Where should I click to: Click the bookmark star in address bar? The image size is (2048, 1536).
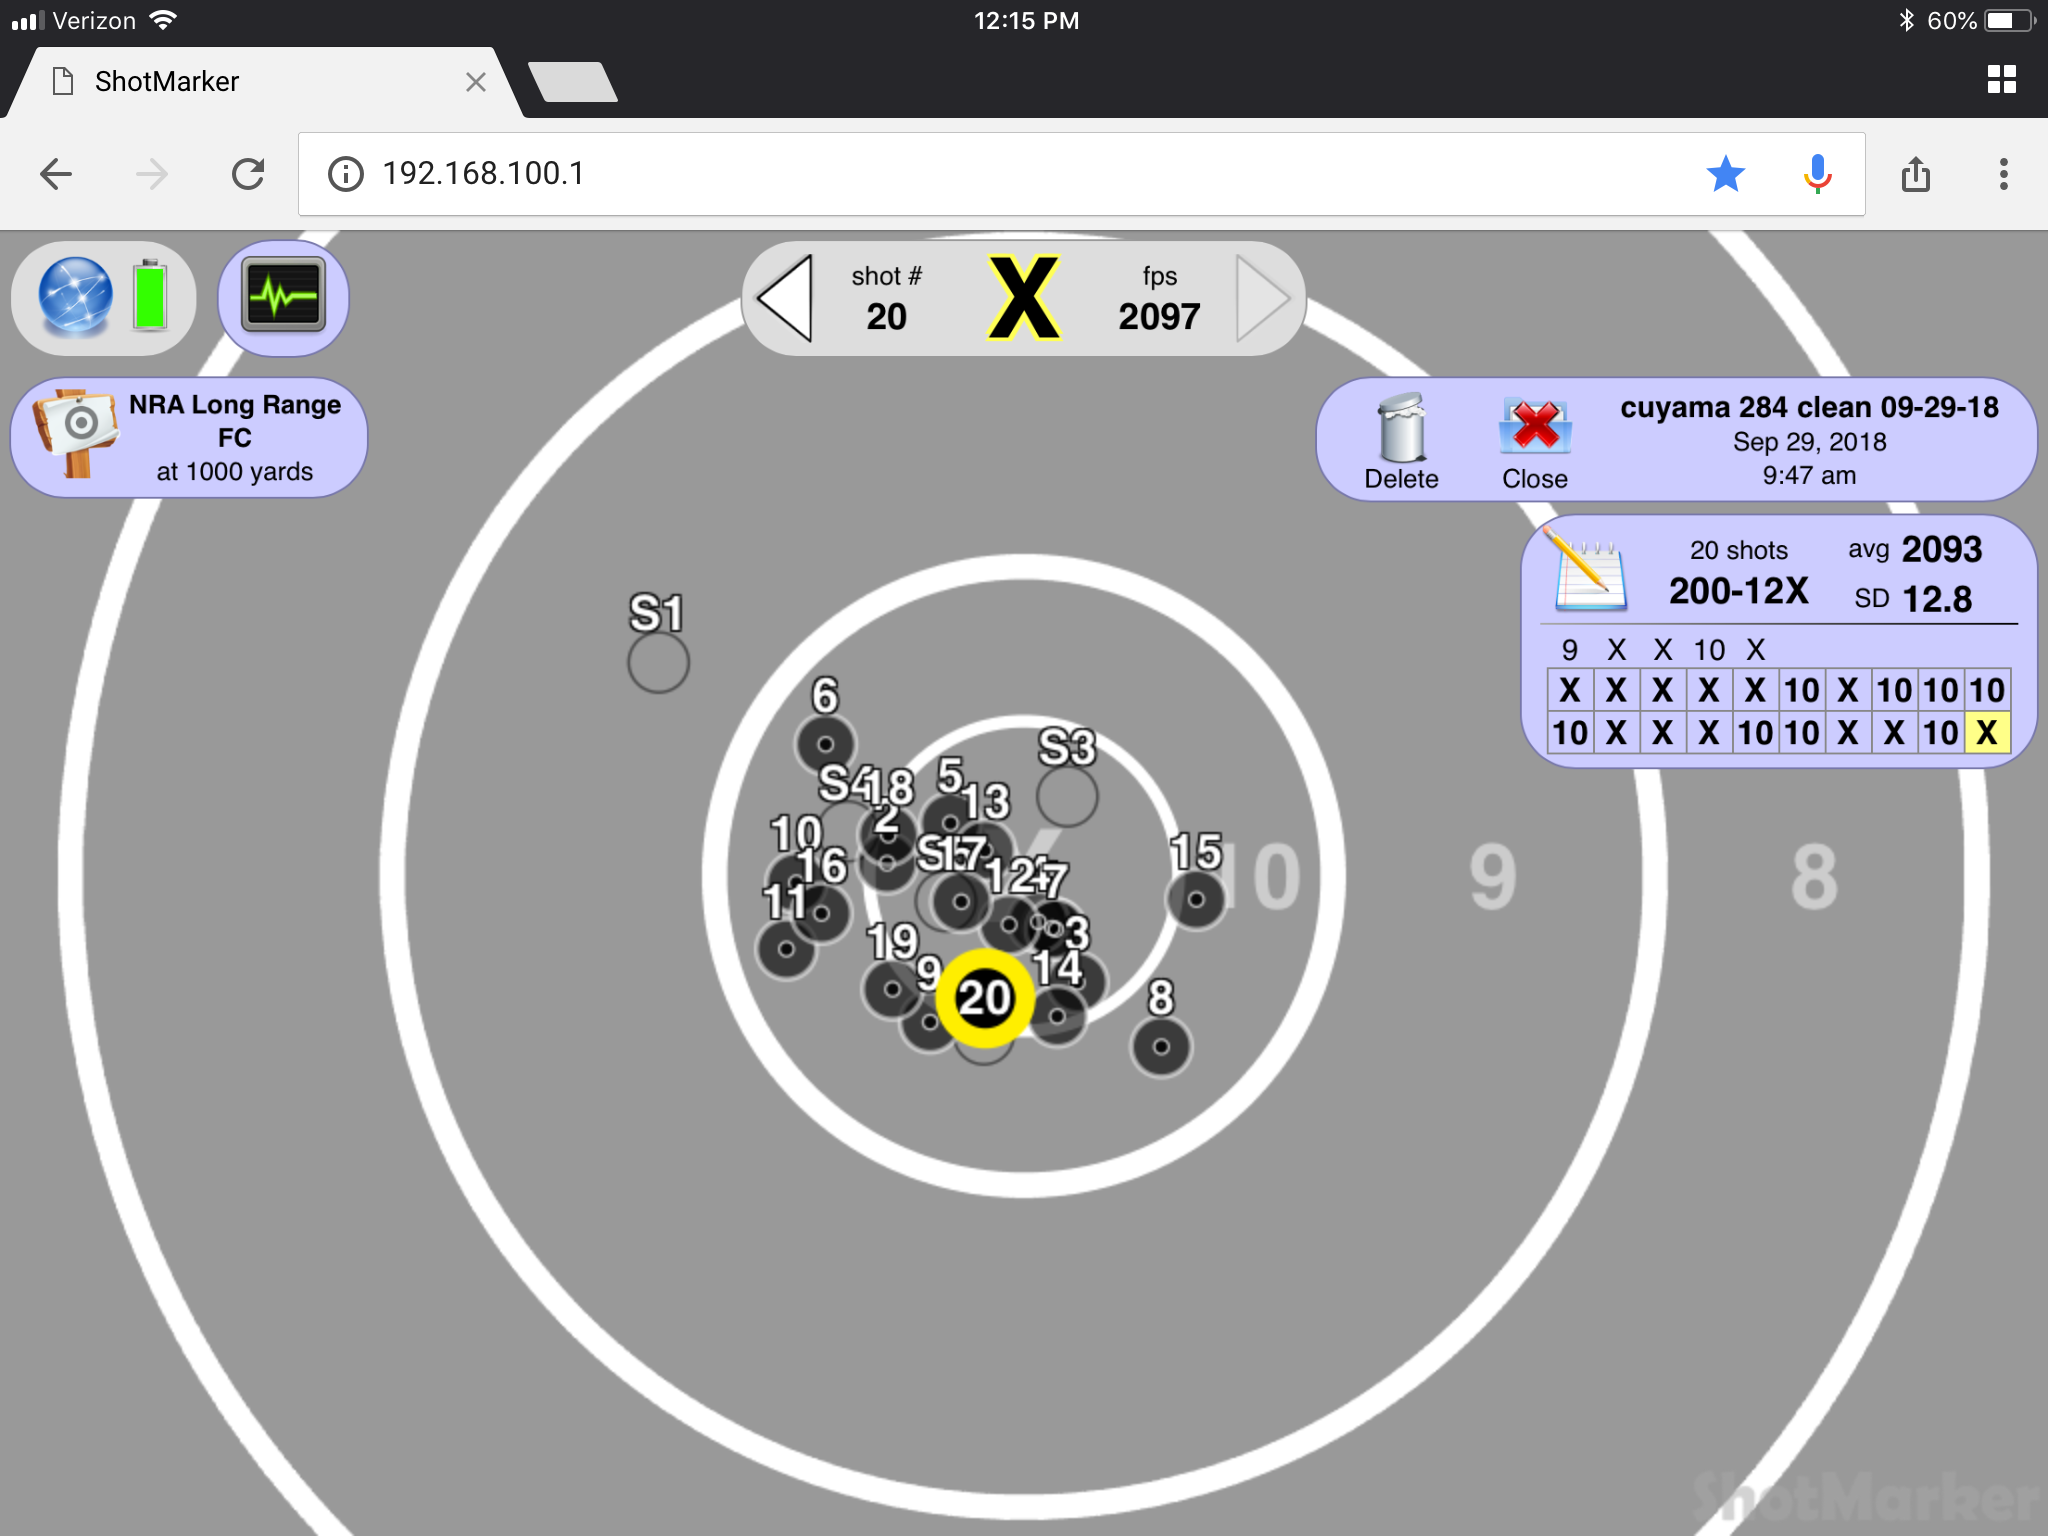coord(1725,174)
